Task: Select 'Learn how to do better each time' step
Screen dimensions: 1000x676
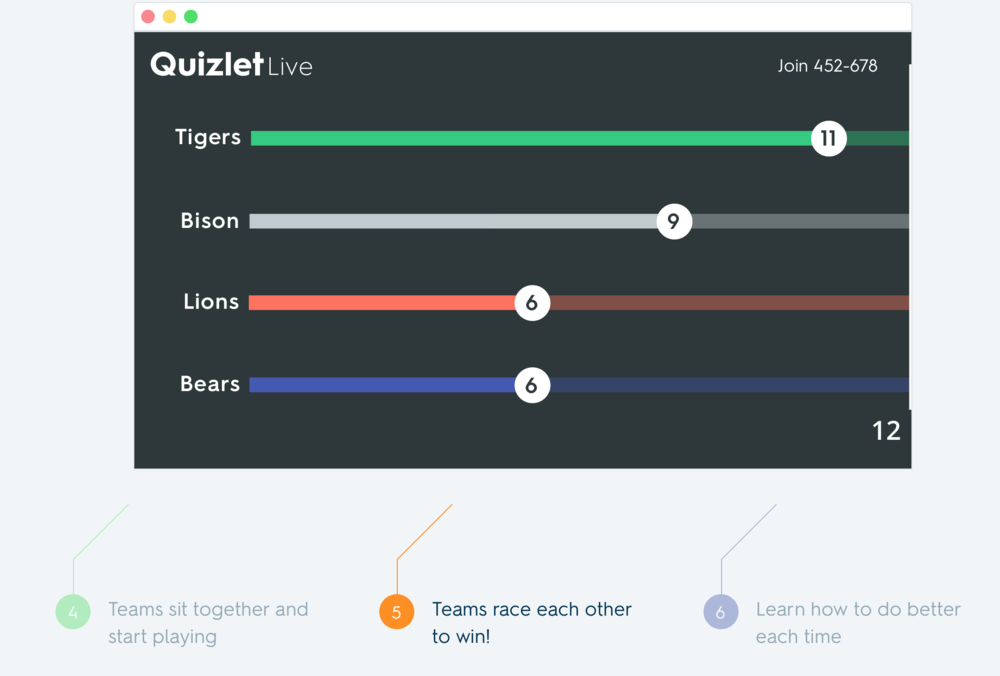Action: pos(858,622)
